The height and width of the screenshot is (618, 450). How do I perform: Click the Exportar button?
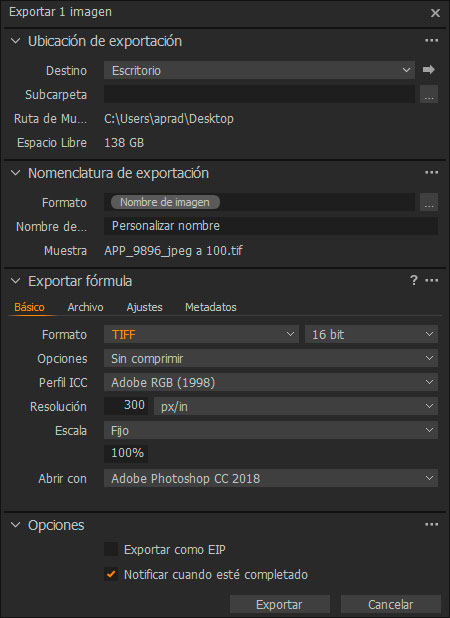click(279, 604)
